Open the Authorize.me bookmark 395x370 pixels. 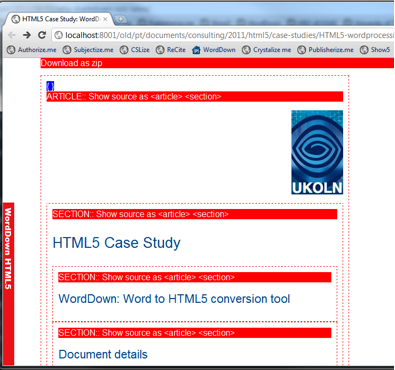click(x=32, y=50)
